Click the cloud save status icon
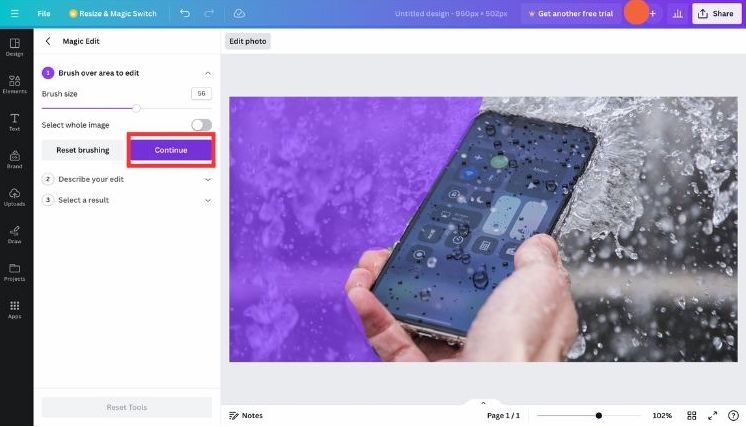This screenshot has width=746, height=427. 239,13
